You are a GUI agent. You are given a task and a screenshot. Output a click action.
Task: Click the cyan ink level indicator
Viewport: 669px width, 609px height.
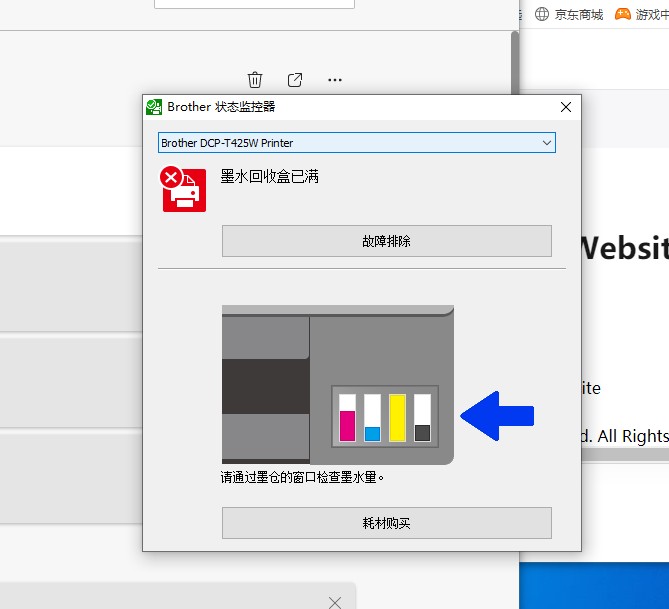tap(372, 418)
